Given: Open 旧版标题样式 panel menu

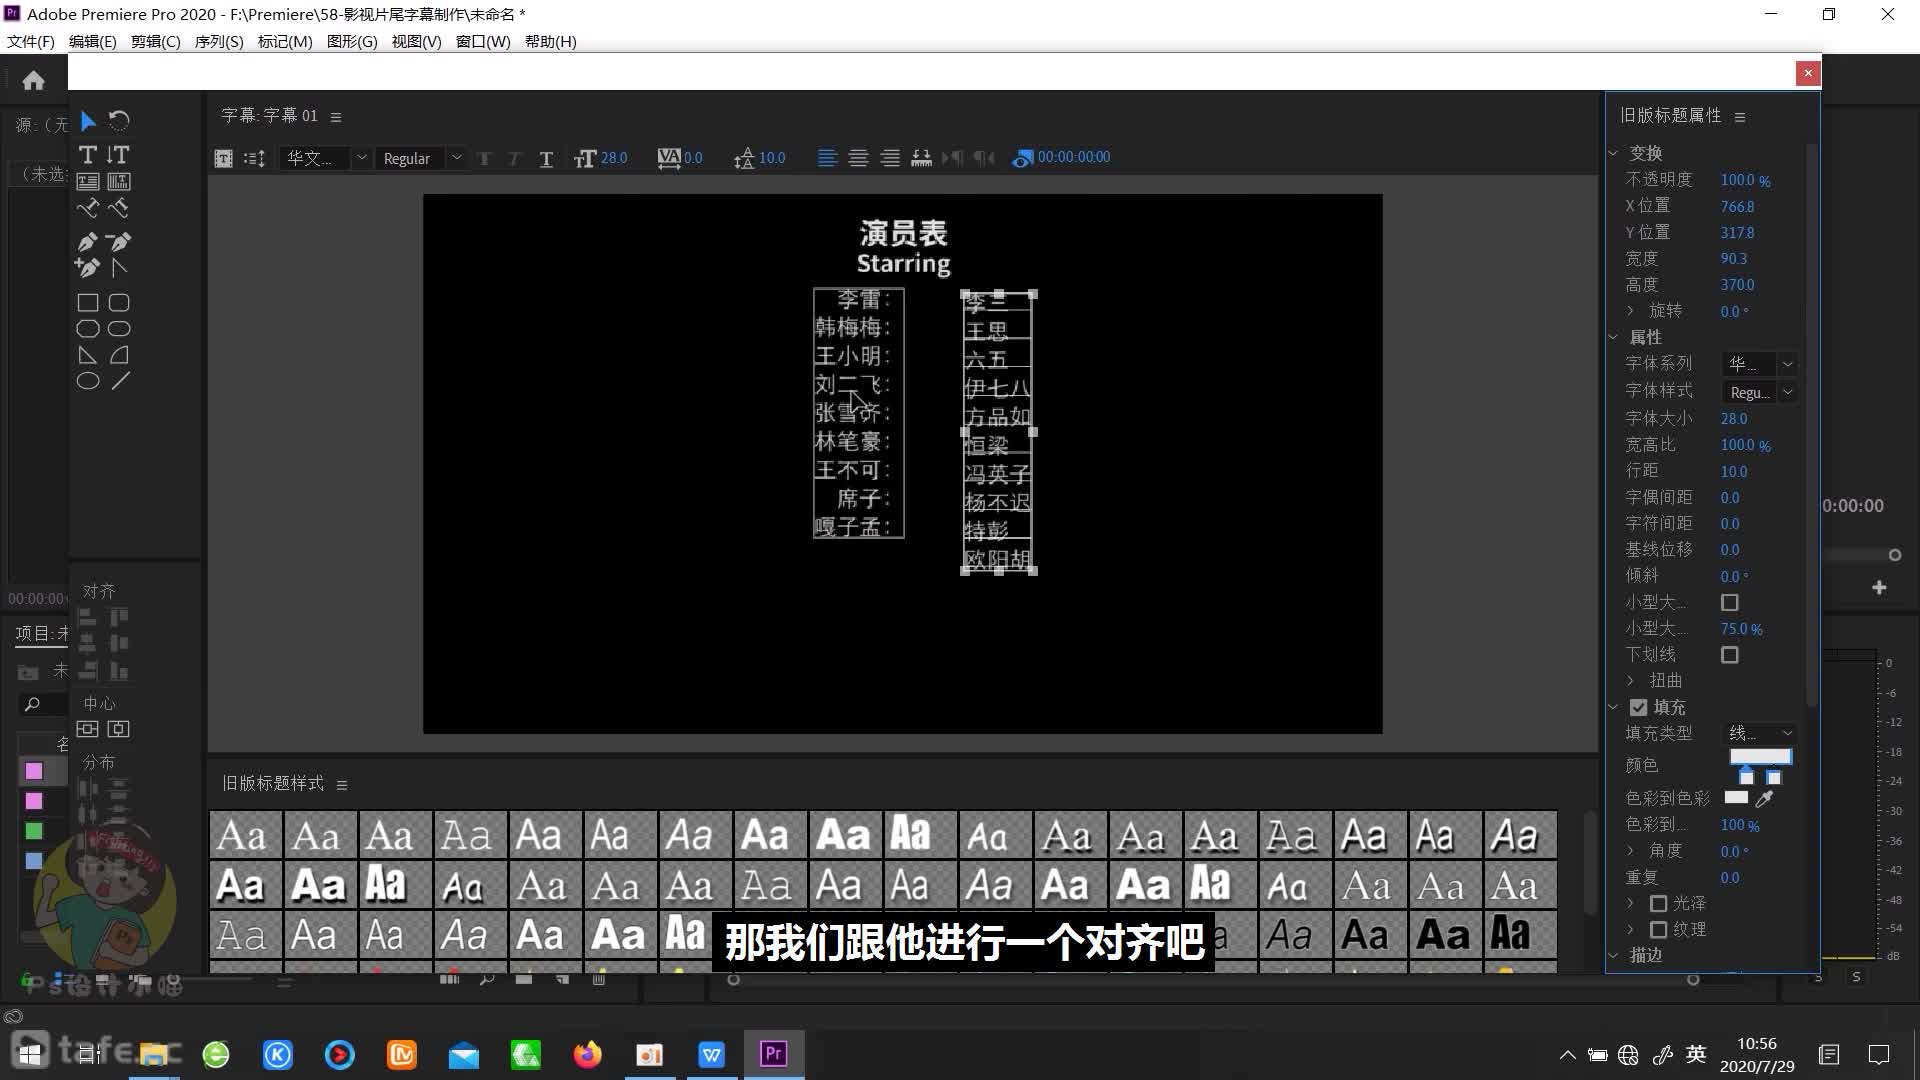Looking at the screenshot, I should [342, 785].
